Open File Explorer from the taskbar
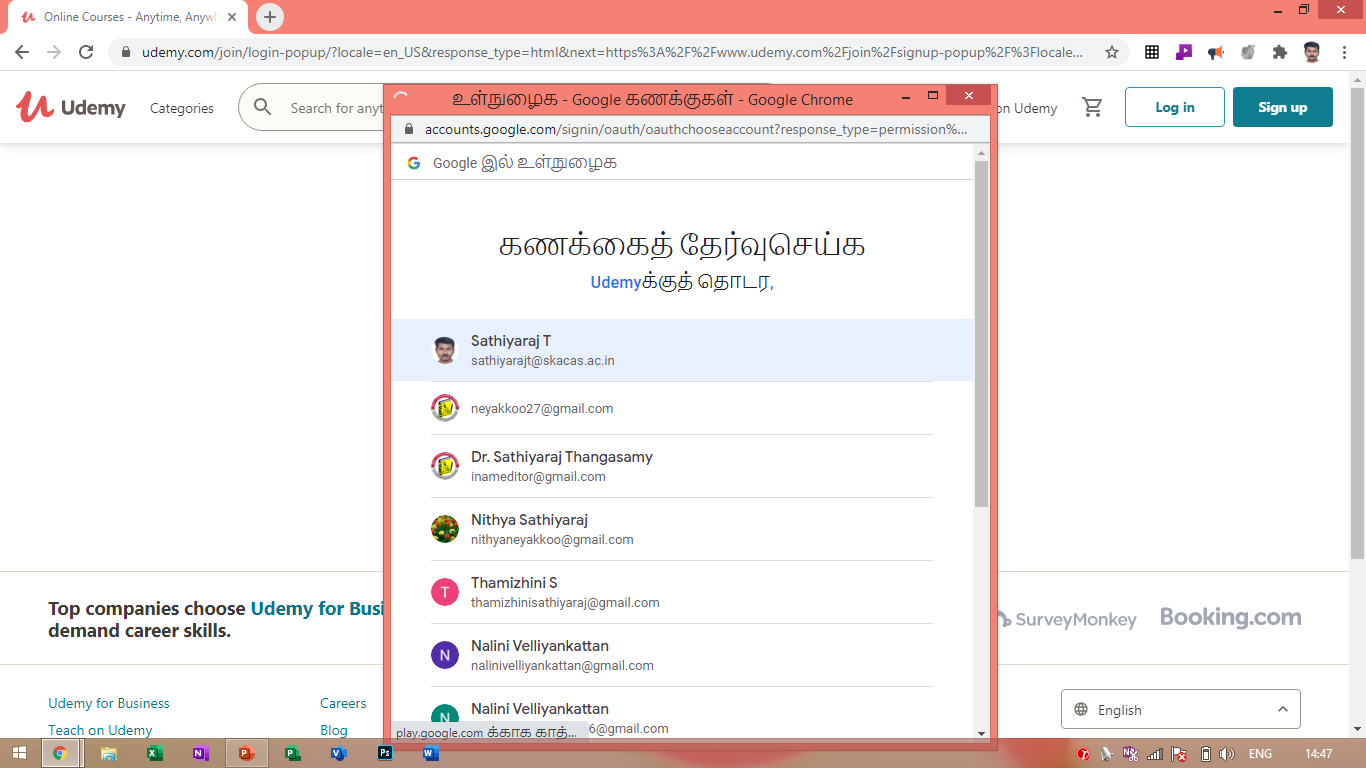 pos(108,753)
